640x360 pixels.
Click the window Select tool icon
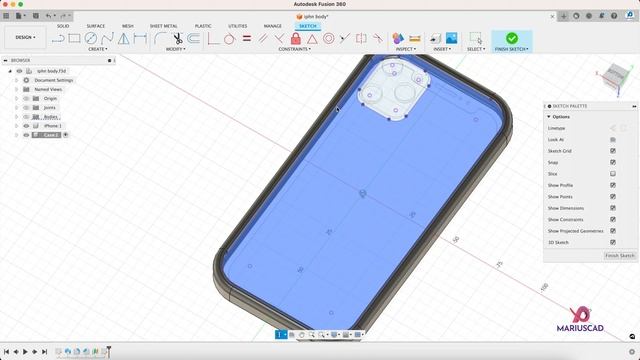[x=476, y=38]
